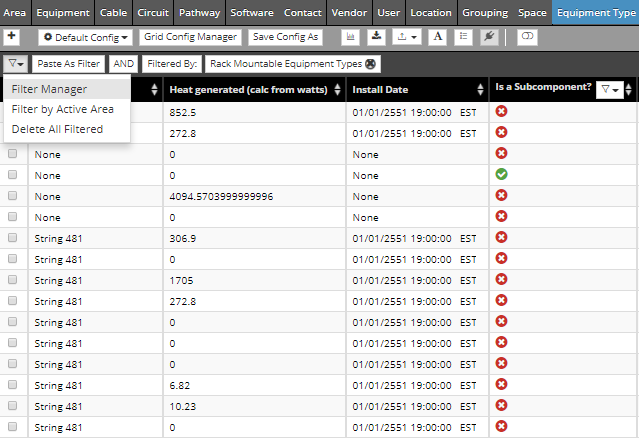Screen dimensions: 639x438
Task: Sort the partially hidden first column
Action: click(154, 90)
